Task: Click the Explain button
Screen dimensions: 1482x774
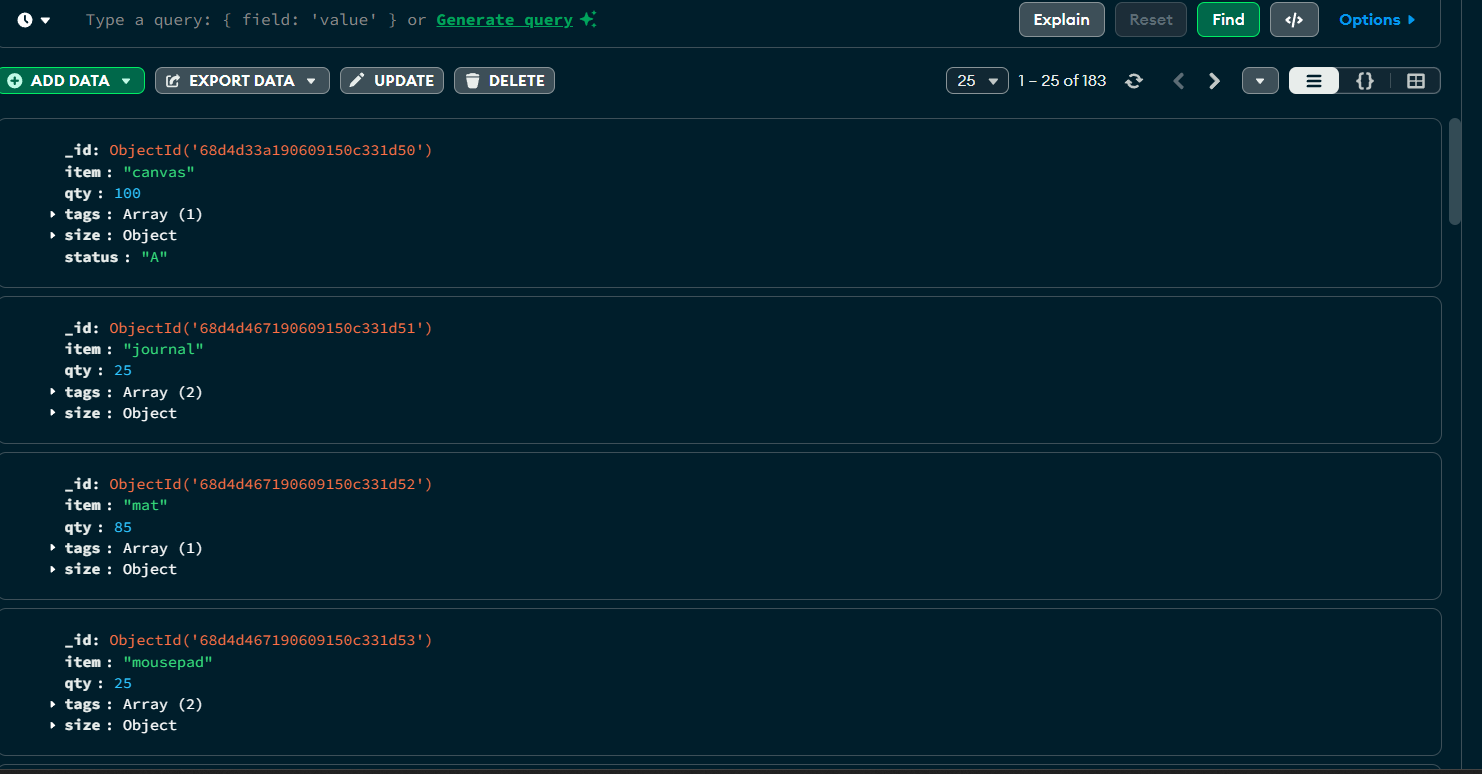Action: click(x=1061, y=19)
